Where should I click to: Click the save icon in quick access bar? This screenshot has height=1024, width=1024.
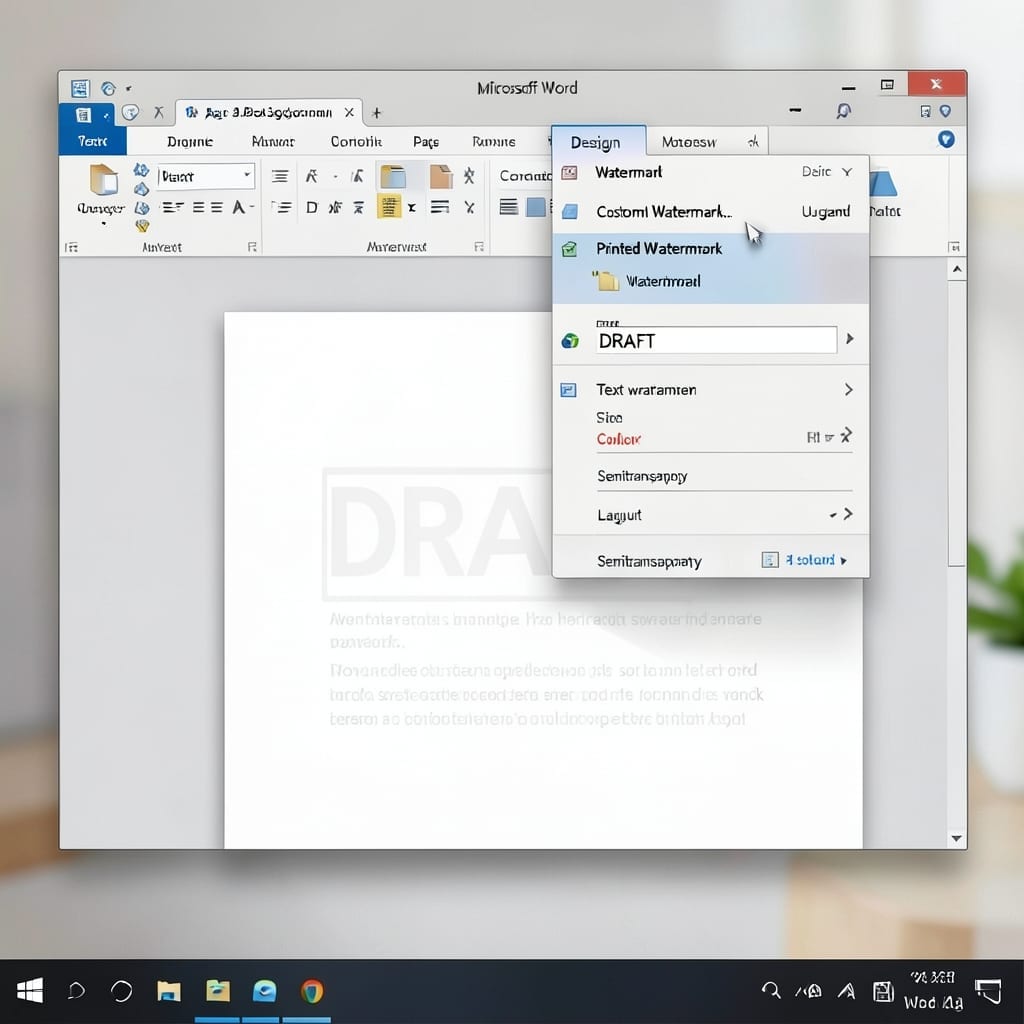tap(80, 88)
